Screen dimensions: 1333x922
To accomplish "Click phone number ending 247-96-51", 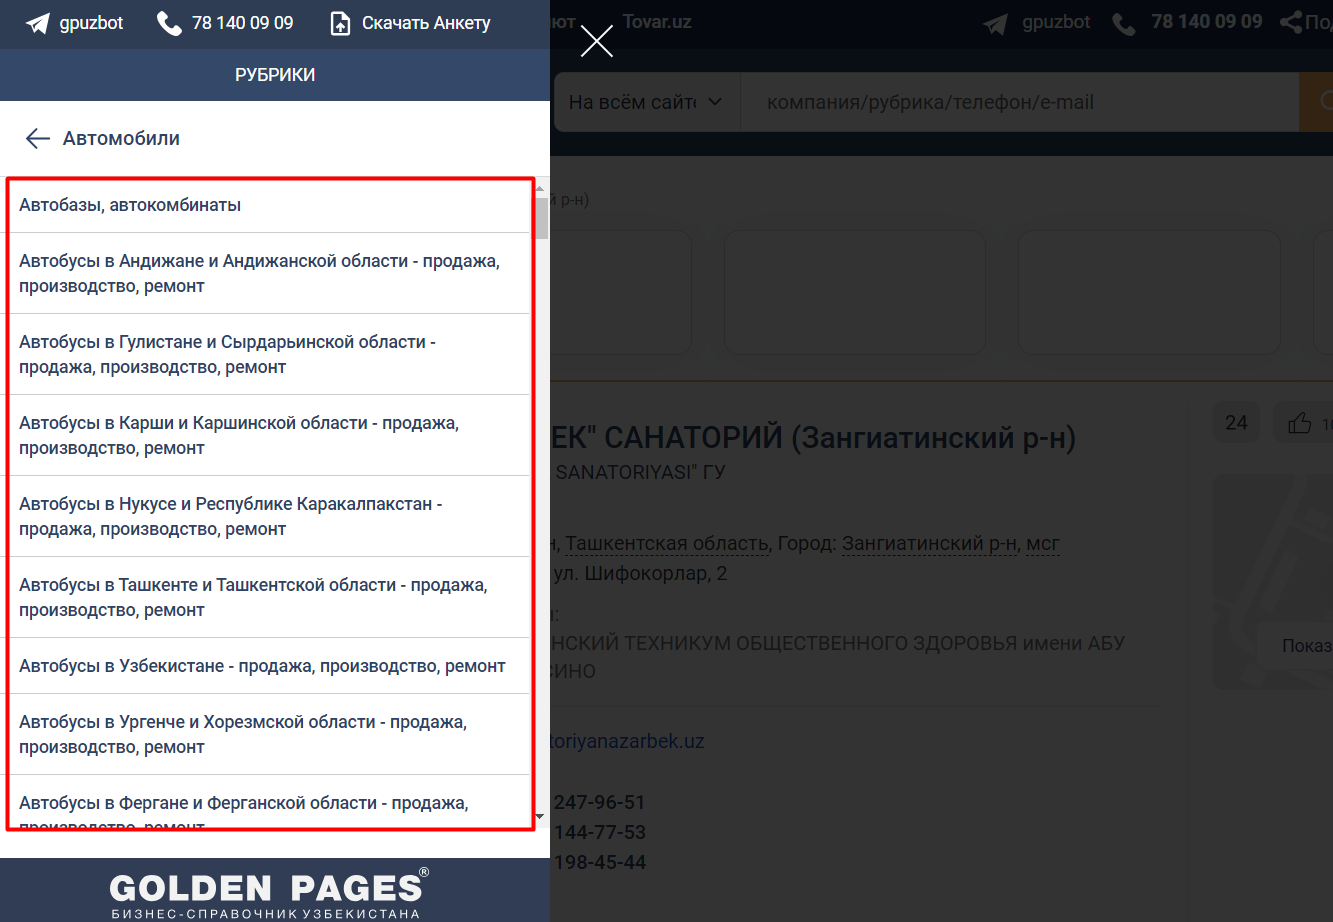I will [599, 802].
